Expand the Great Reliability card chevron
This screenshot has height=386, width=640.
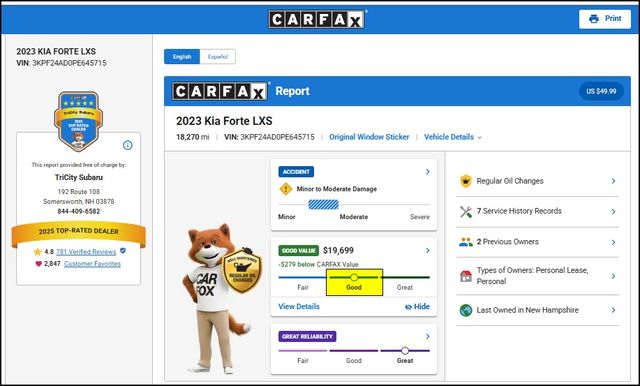point(427,336)
